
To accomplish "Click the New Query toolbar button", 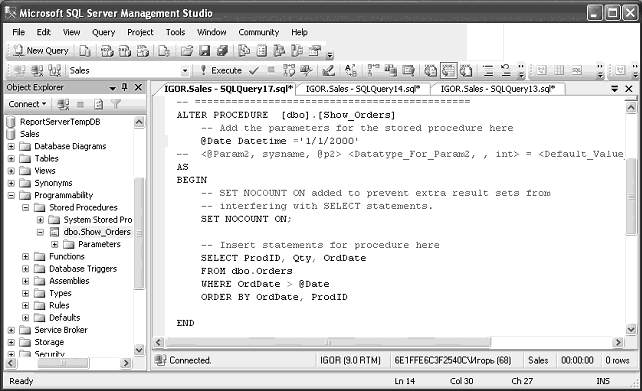I will pos(41,51).
